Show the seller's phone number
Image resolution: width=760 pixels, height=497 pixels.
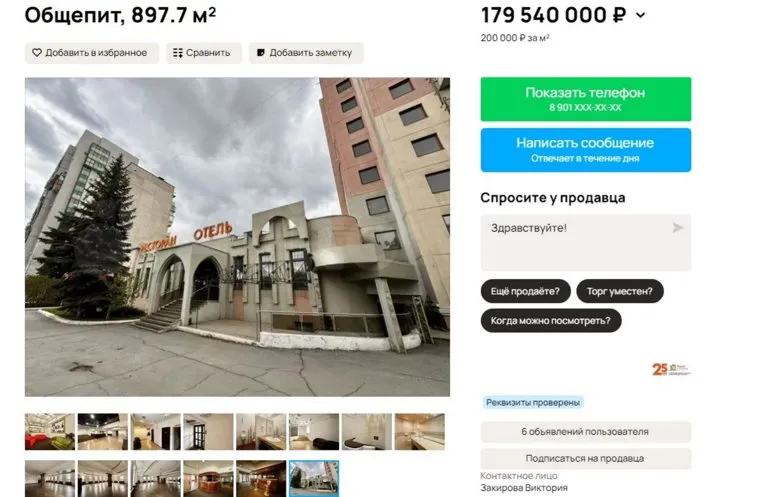point(586,99)
